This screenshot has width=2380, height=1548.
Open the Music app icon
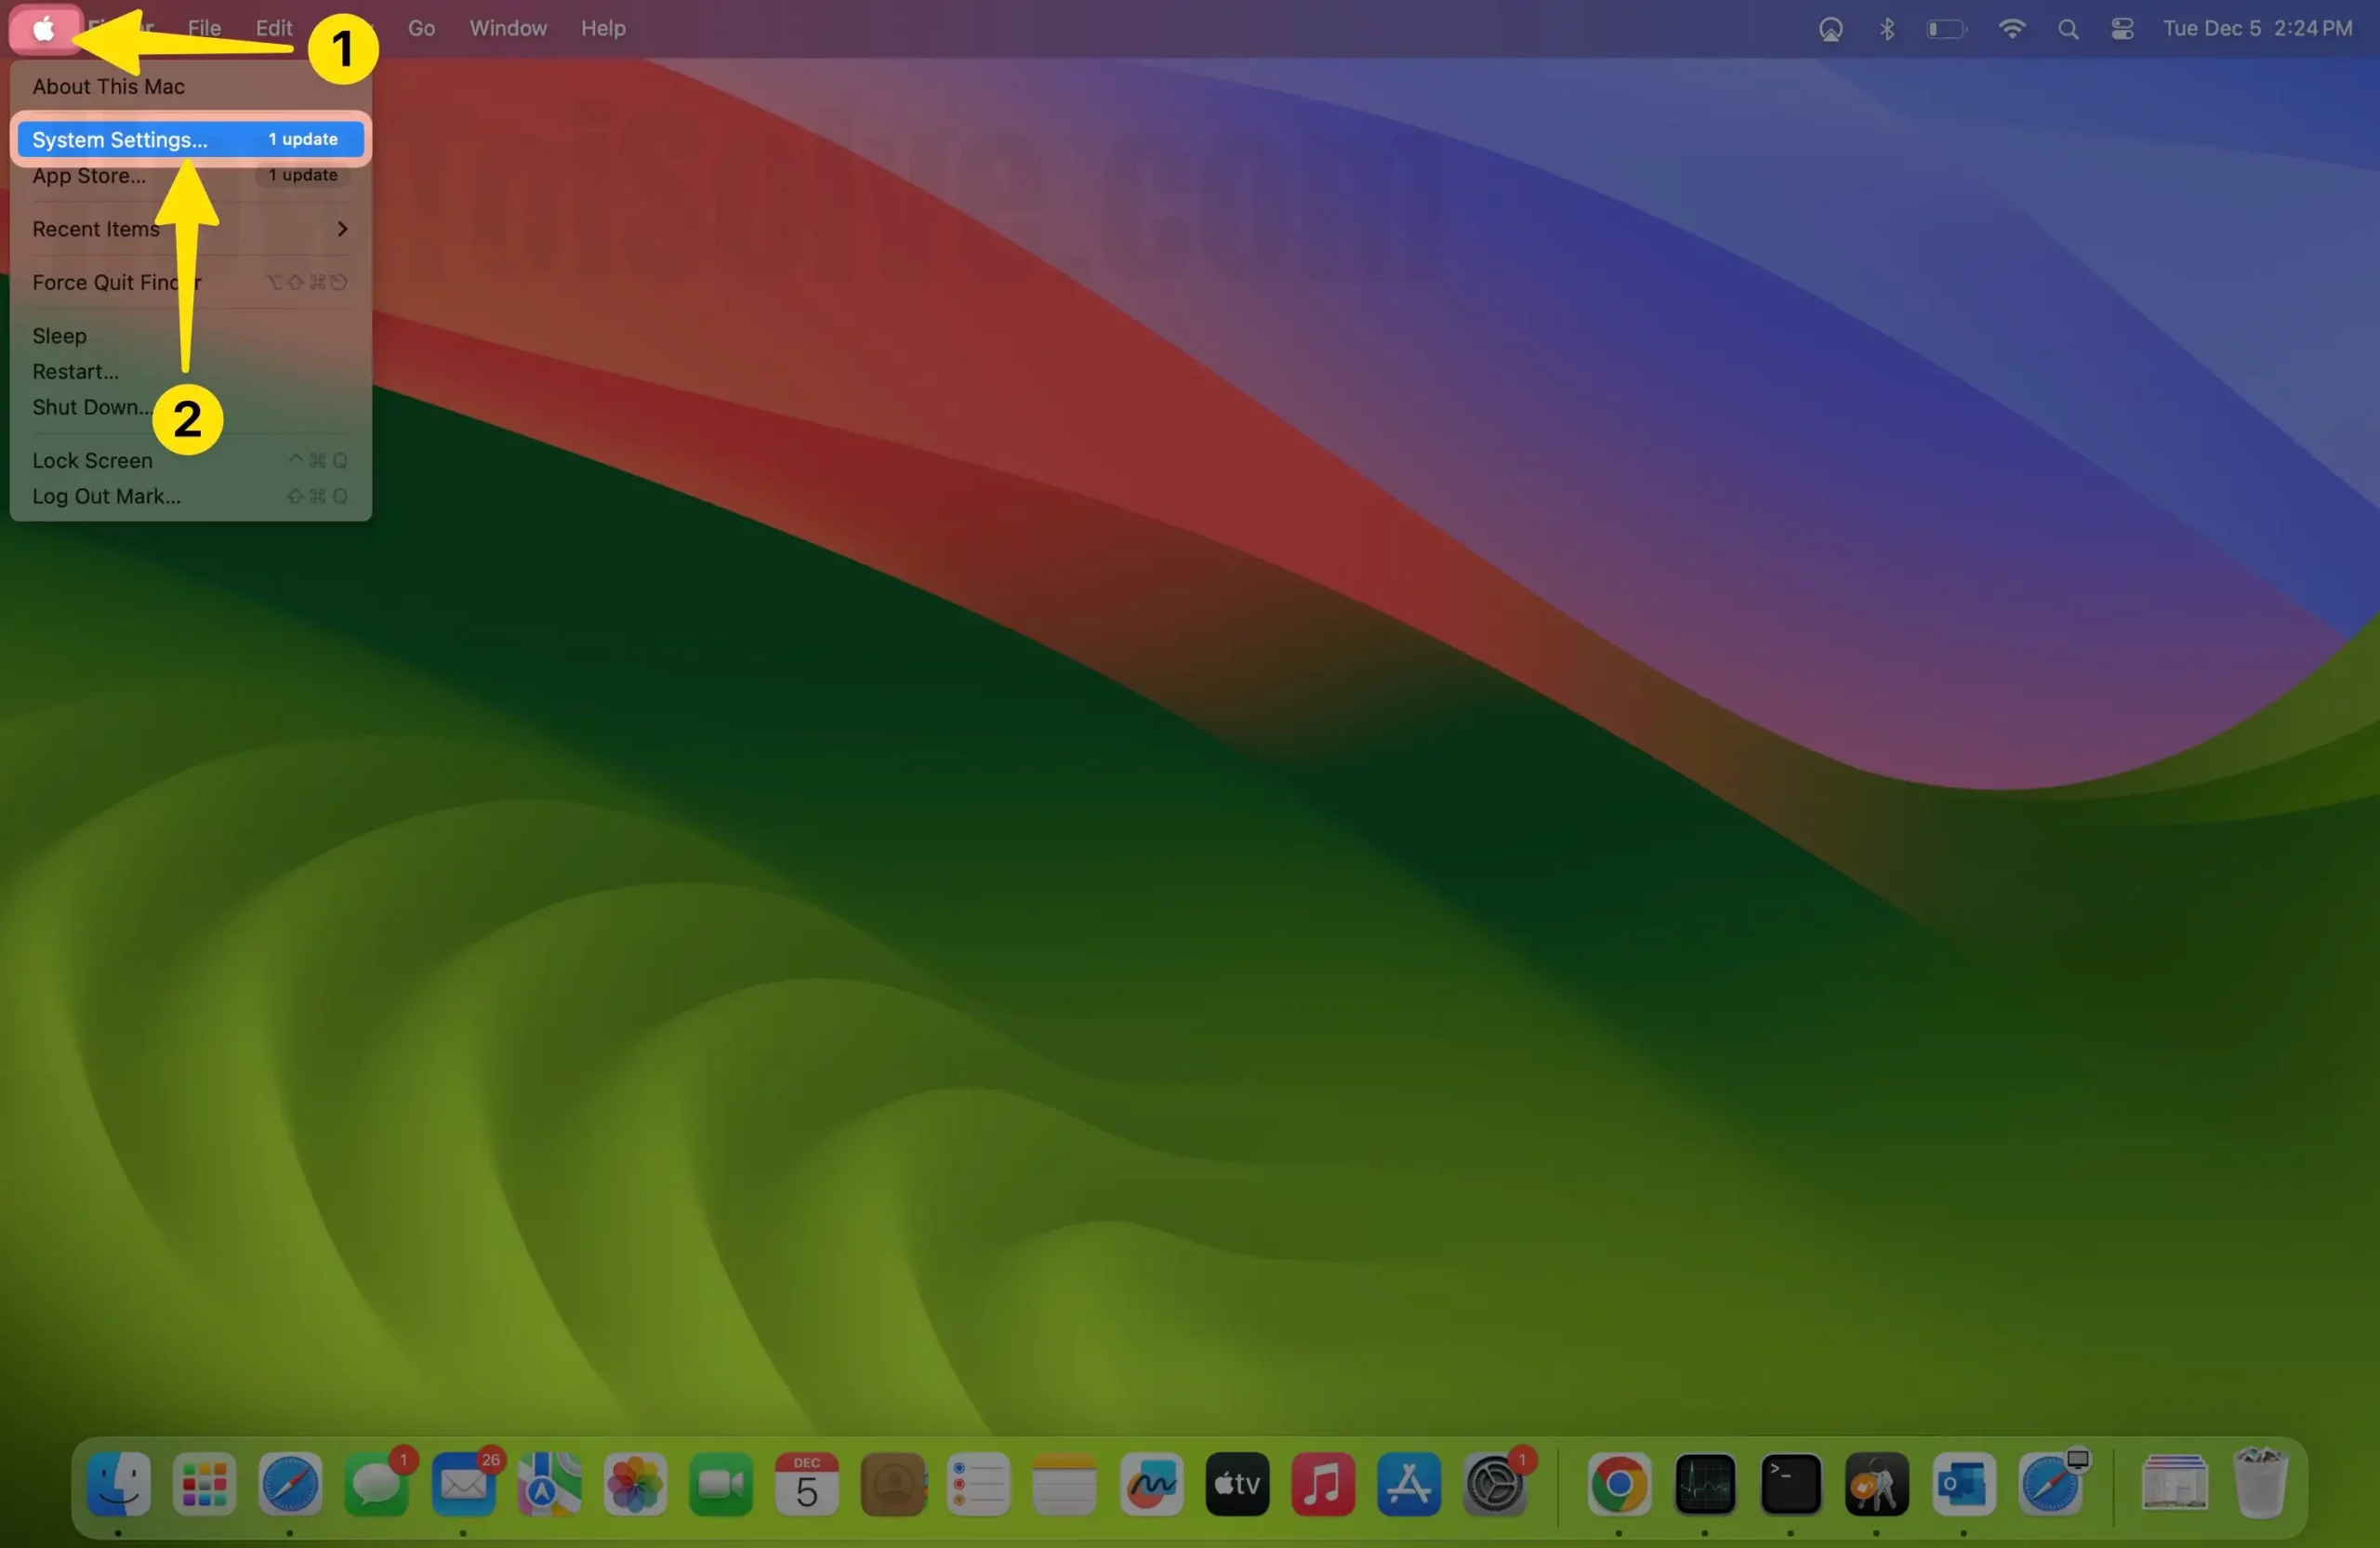pyautogui.click(x=1322, y=1484)
